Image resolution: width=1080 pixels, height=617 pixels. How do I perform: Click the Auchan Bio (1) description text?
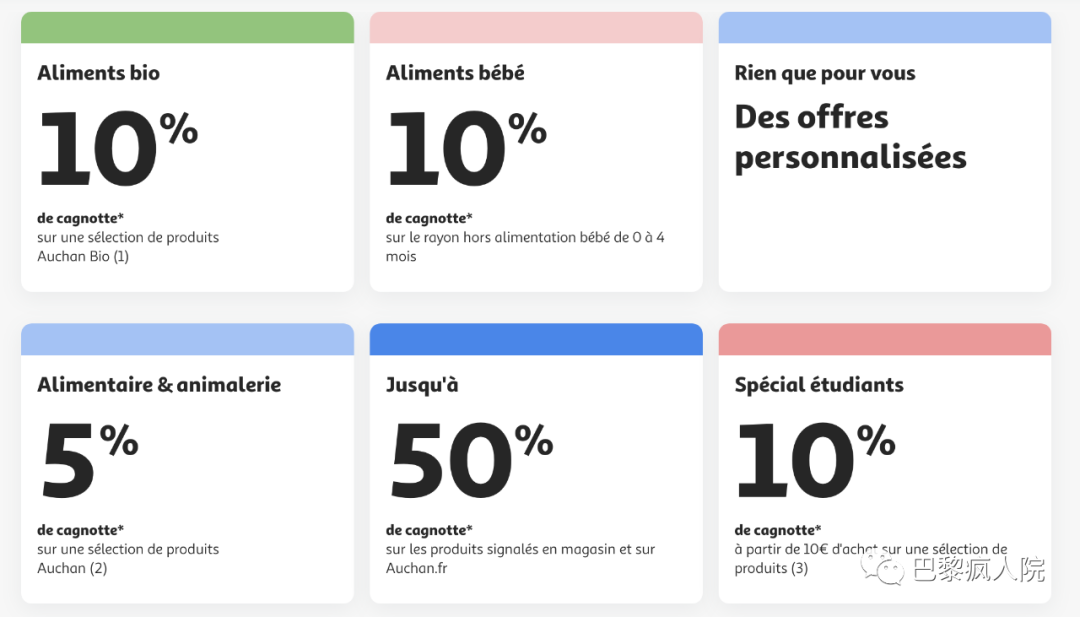[83, 256]
